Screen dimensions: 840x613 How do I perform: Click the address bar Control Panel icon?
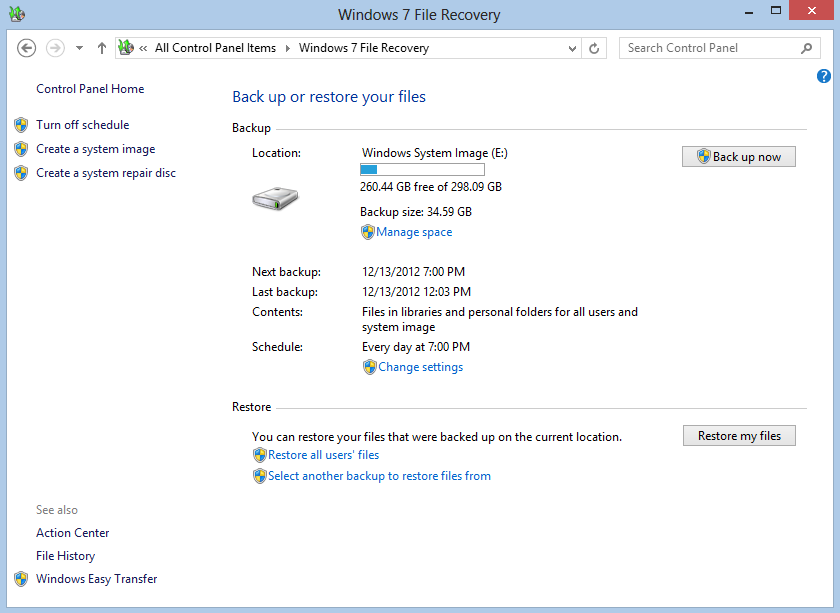coord(126,48)
